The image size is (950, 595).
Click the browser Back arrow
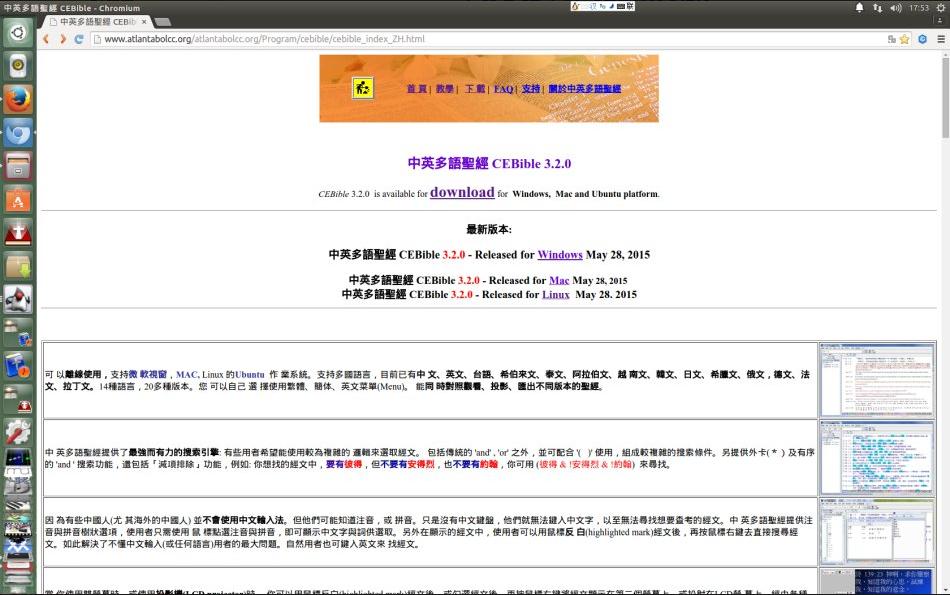tap(46, 39)
